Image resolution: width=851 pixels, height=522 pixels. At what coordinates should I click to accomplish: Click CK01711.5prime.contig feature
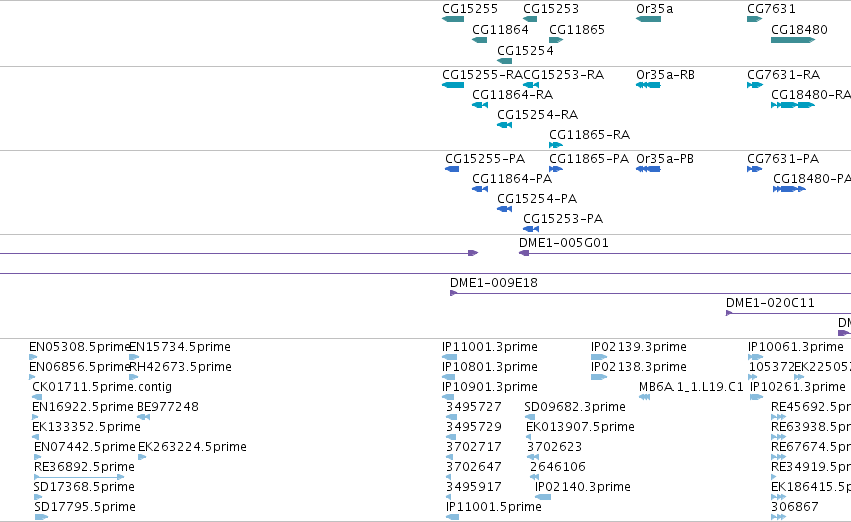(x=37, y=397)
